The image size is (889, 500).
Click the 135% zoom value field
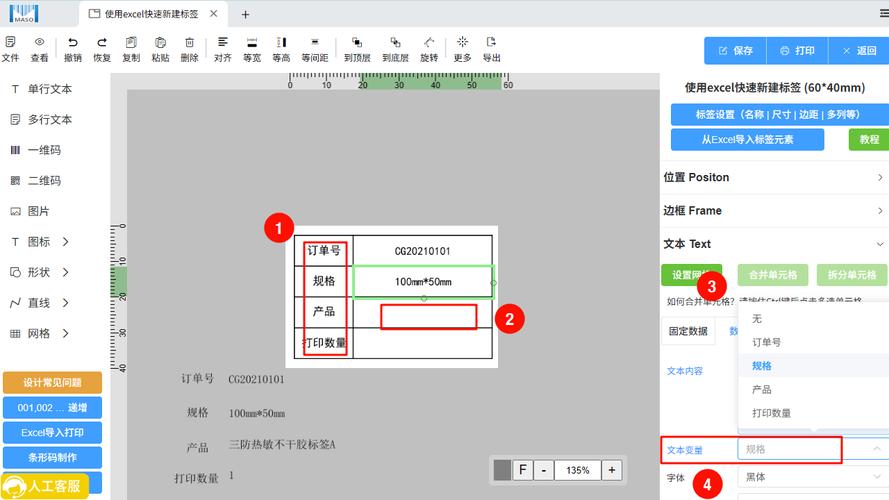coord(577,470)
